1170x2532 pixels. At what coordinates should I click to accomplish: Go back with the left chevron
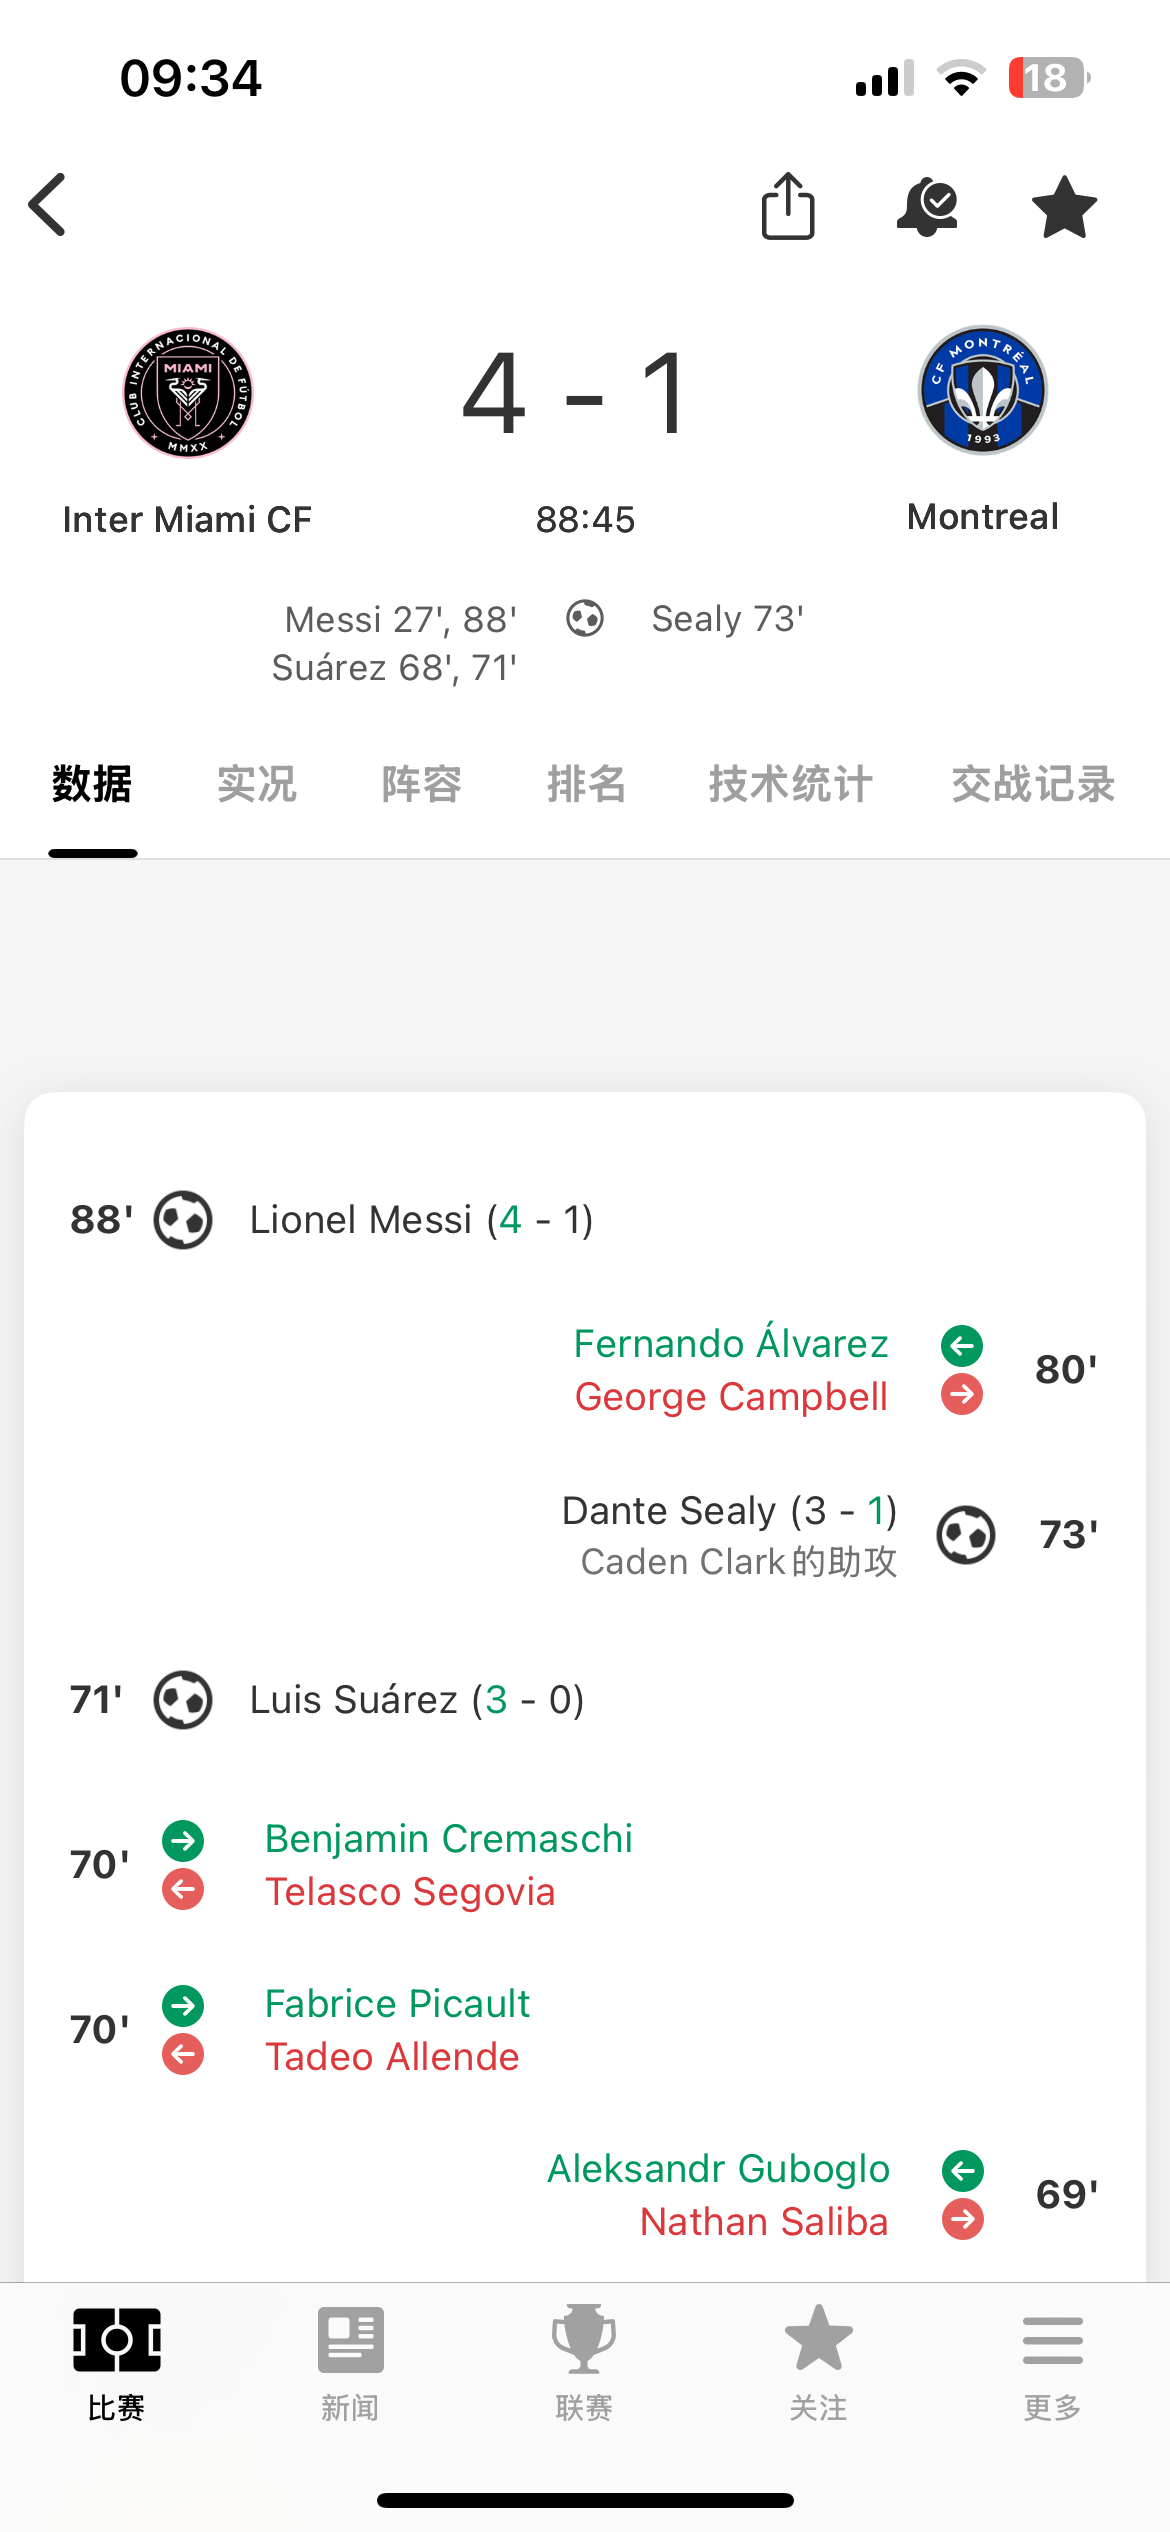[x=47, y=204]
